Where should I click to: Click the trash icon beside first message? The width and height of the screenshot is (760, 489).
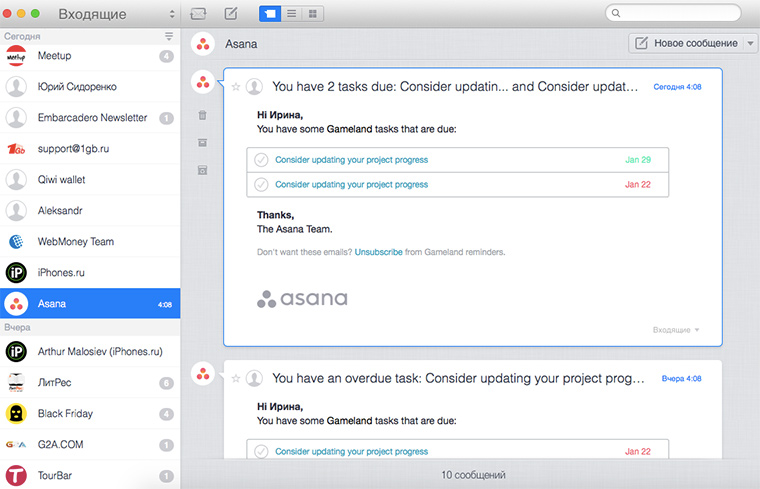click(203, 115)
